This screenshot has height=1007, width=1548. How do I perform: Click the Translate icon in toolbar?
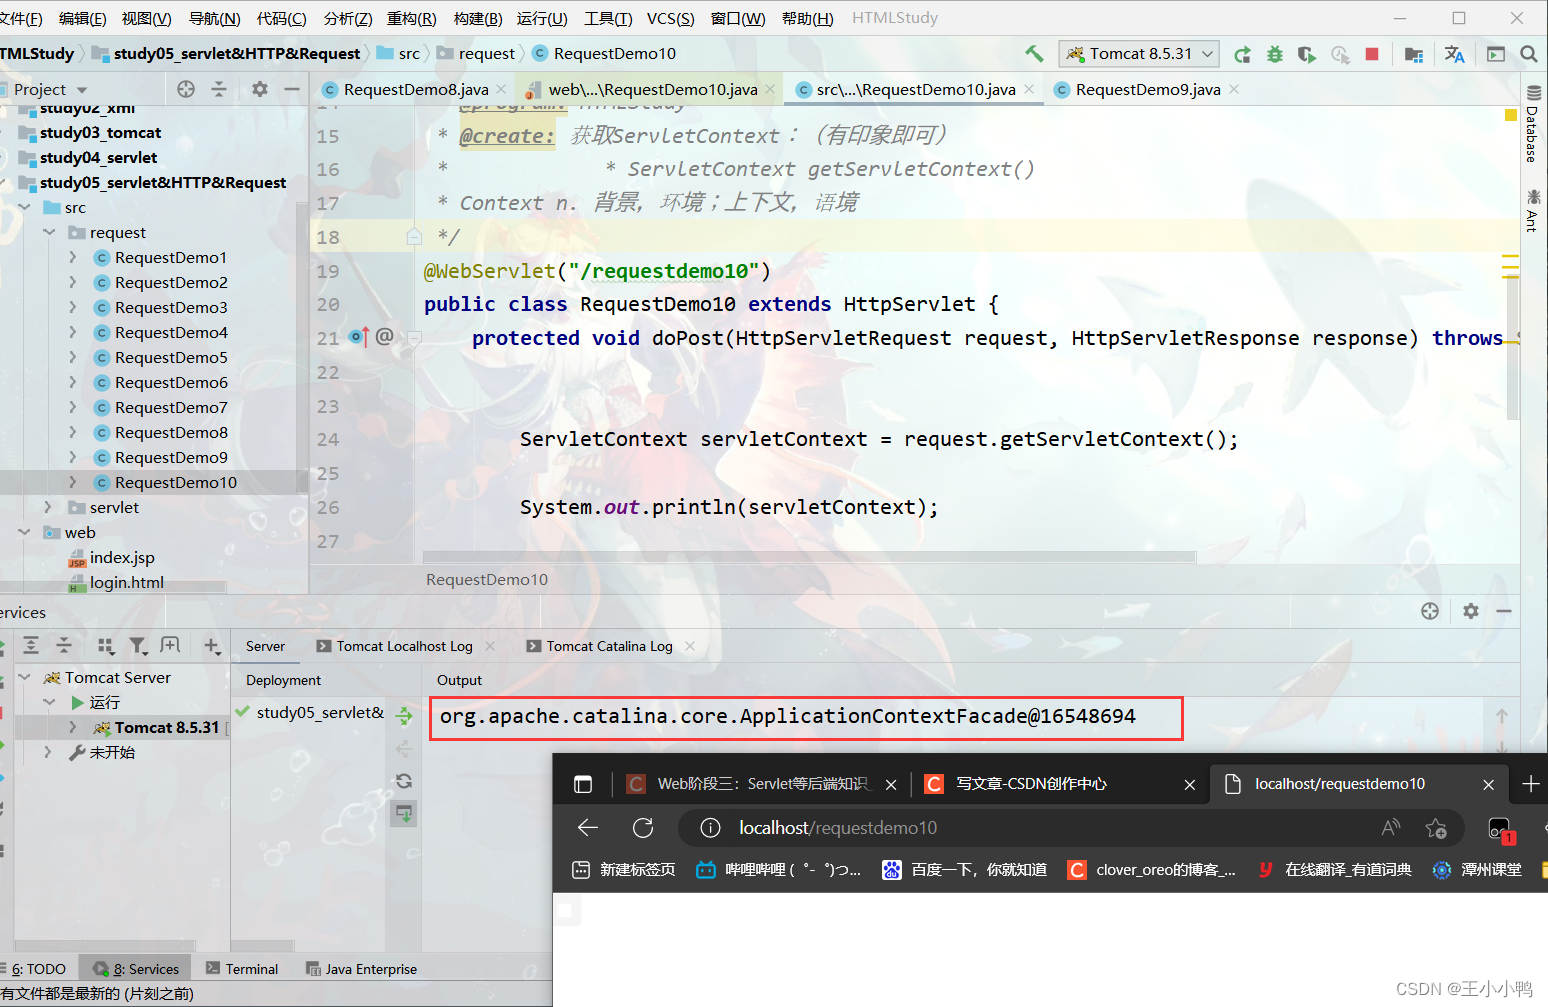(x=1454, y=54)
